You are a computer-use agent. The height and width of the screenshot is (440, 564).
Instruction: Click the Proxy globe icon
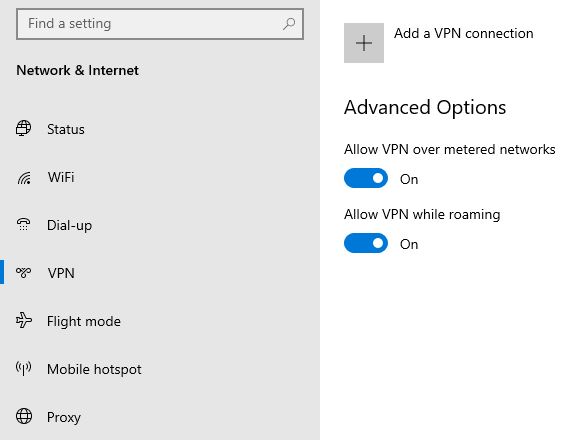(24, 416)
